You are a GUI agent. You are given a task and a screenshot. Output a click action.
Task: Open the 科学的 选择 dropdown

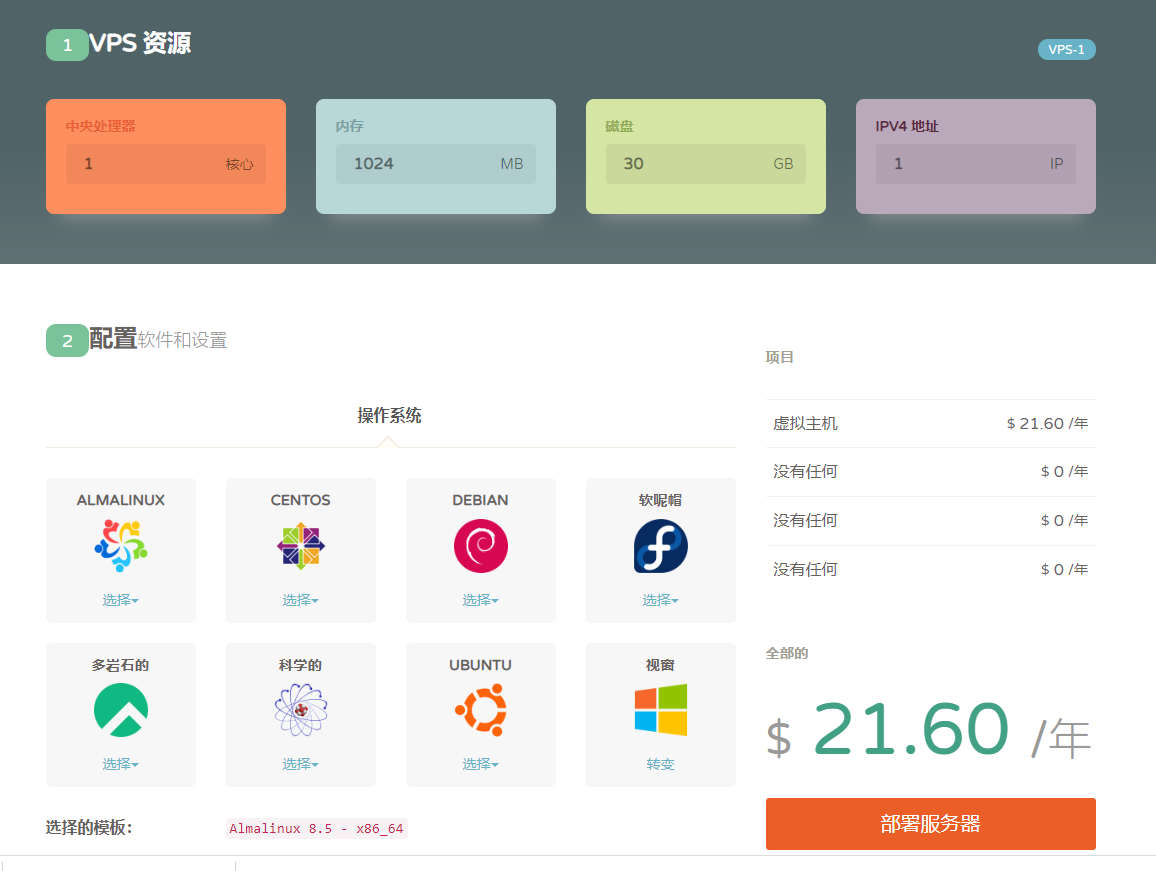(301, 764)
